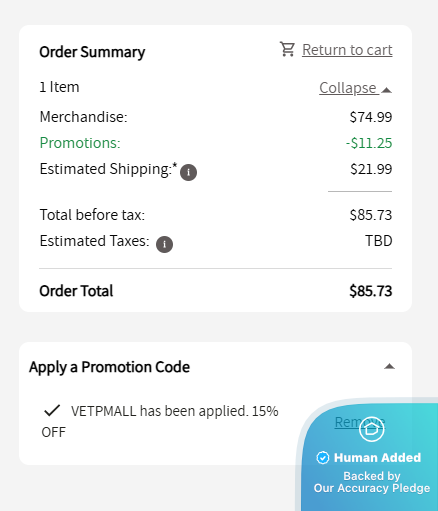Click the 1 Item label
Viewport: 438px width, 511px height.
[x=59, y=87]
